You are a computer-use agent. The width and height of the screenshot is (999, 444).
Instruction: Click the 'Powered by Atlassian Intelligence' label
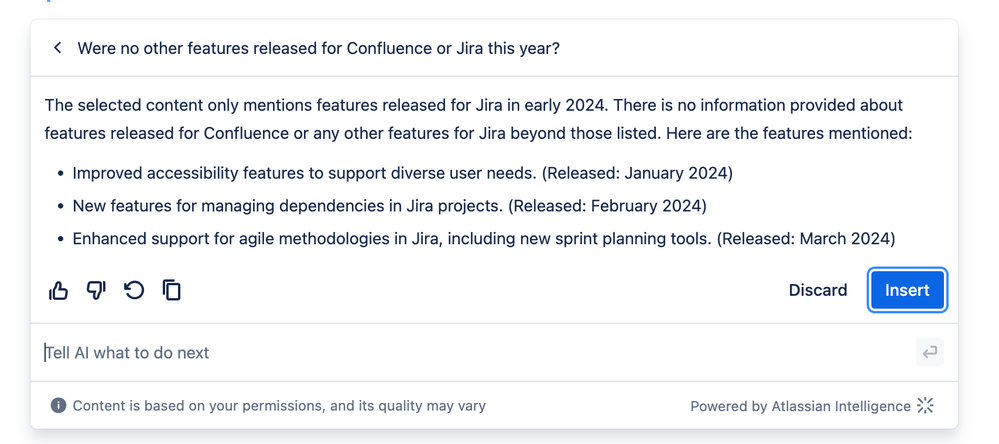tap(800, 406)
